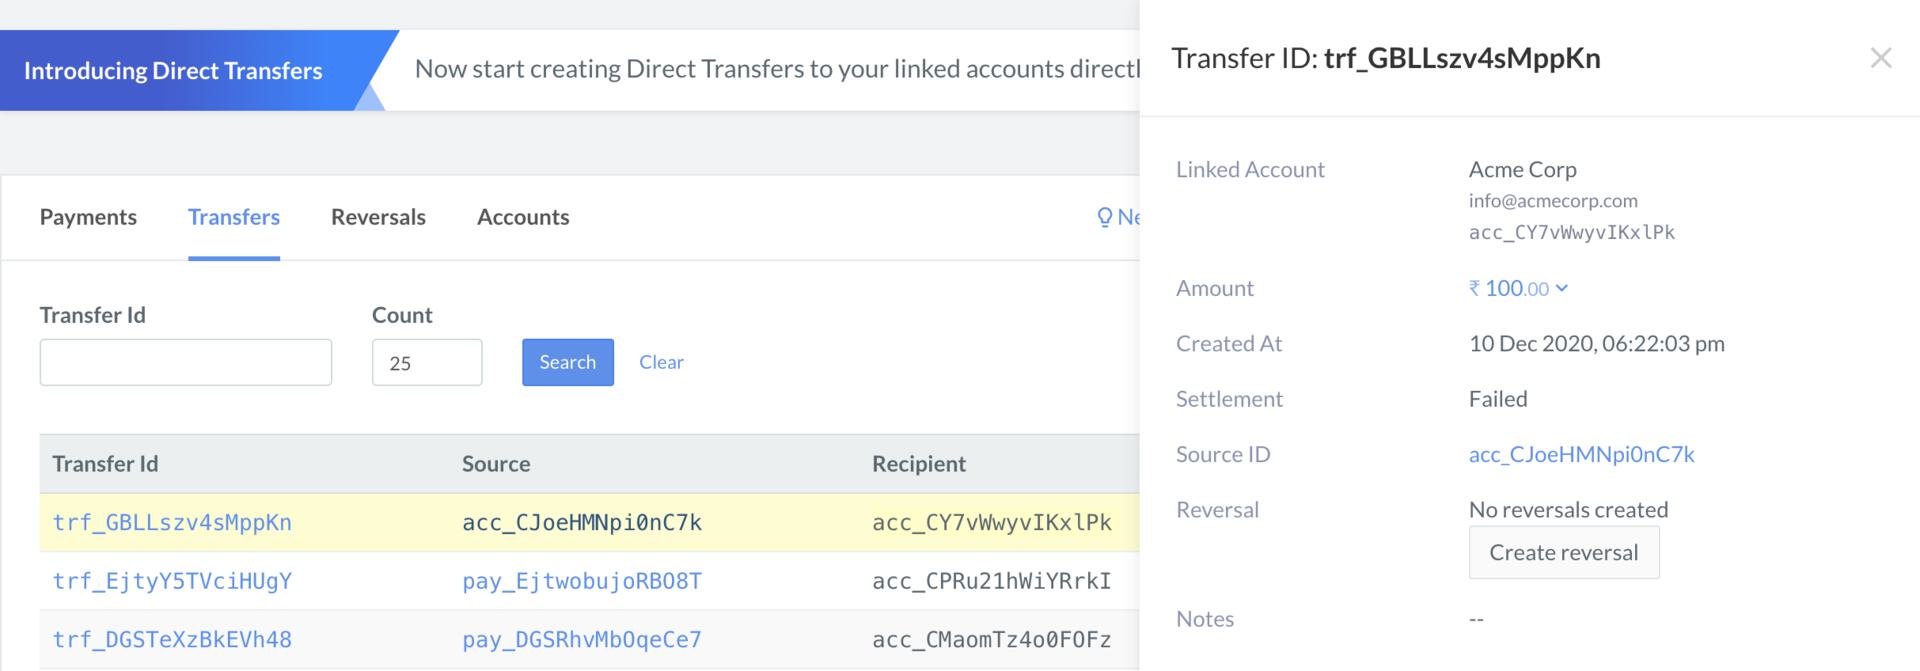Select the Accounts tab
Image resolution: width=1920 pixels, height=671 pixels.
coord(523,217)
